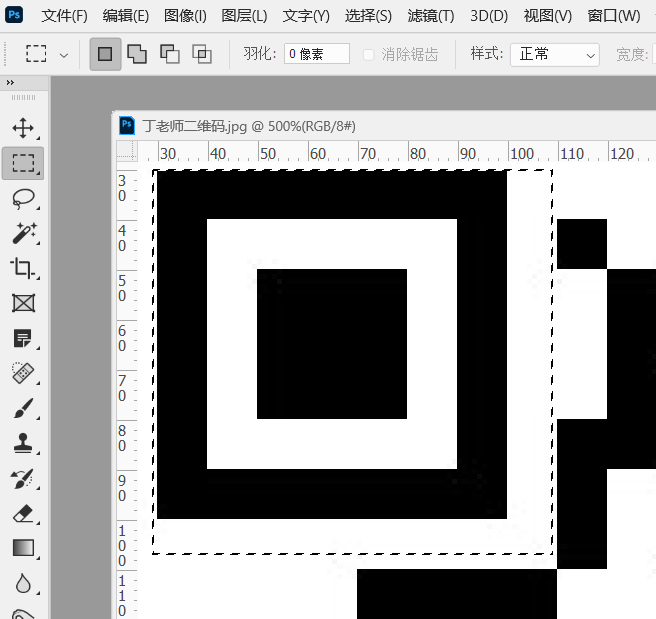This screenshot has height=619, width=656.
Task: Toggle the anti-alias checkbox
Action: 369,55
